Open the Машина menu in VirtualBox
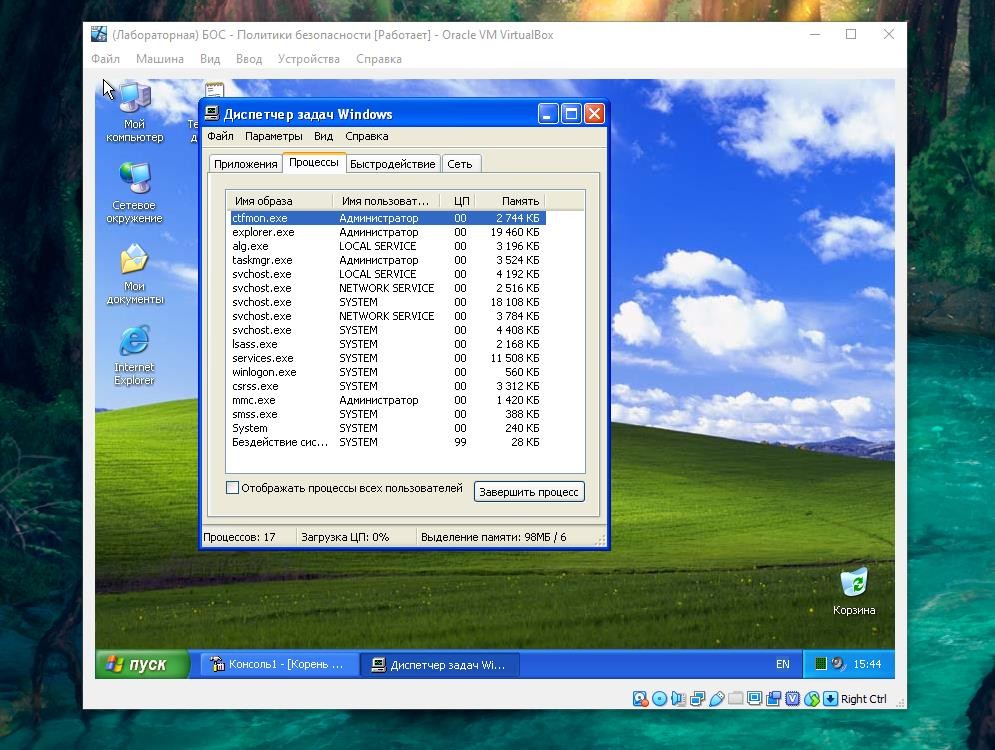 tap(160, 59)
